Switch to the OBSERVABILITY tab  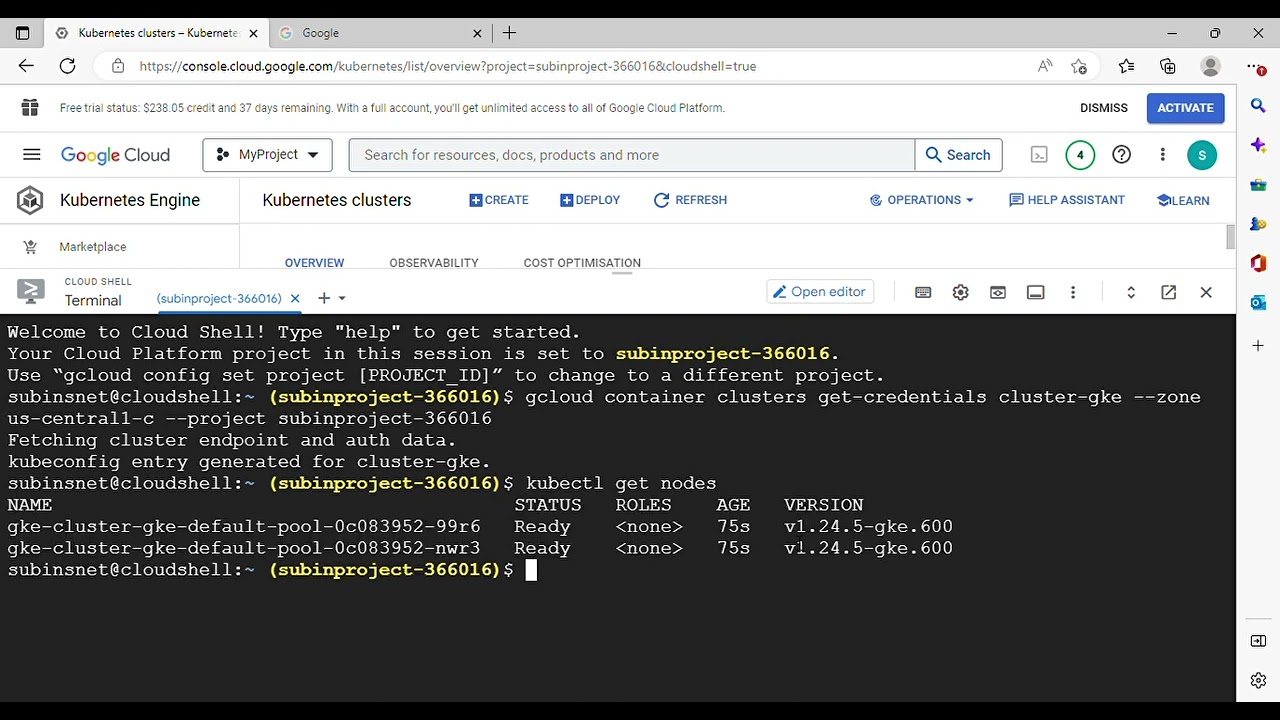click(x=434, y=263)
